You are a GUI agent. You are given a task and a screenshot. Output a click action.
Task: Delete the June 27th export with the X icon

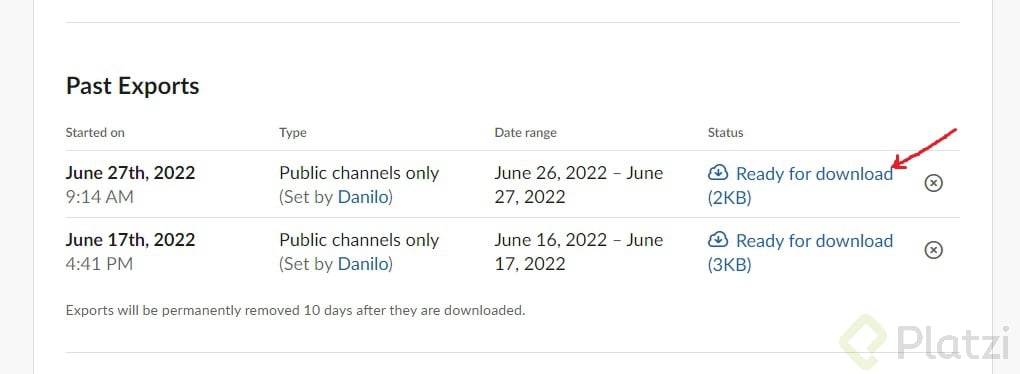coord(933,183)
